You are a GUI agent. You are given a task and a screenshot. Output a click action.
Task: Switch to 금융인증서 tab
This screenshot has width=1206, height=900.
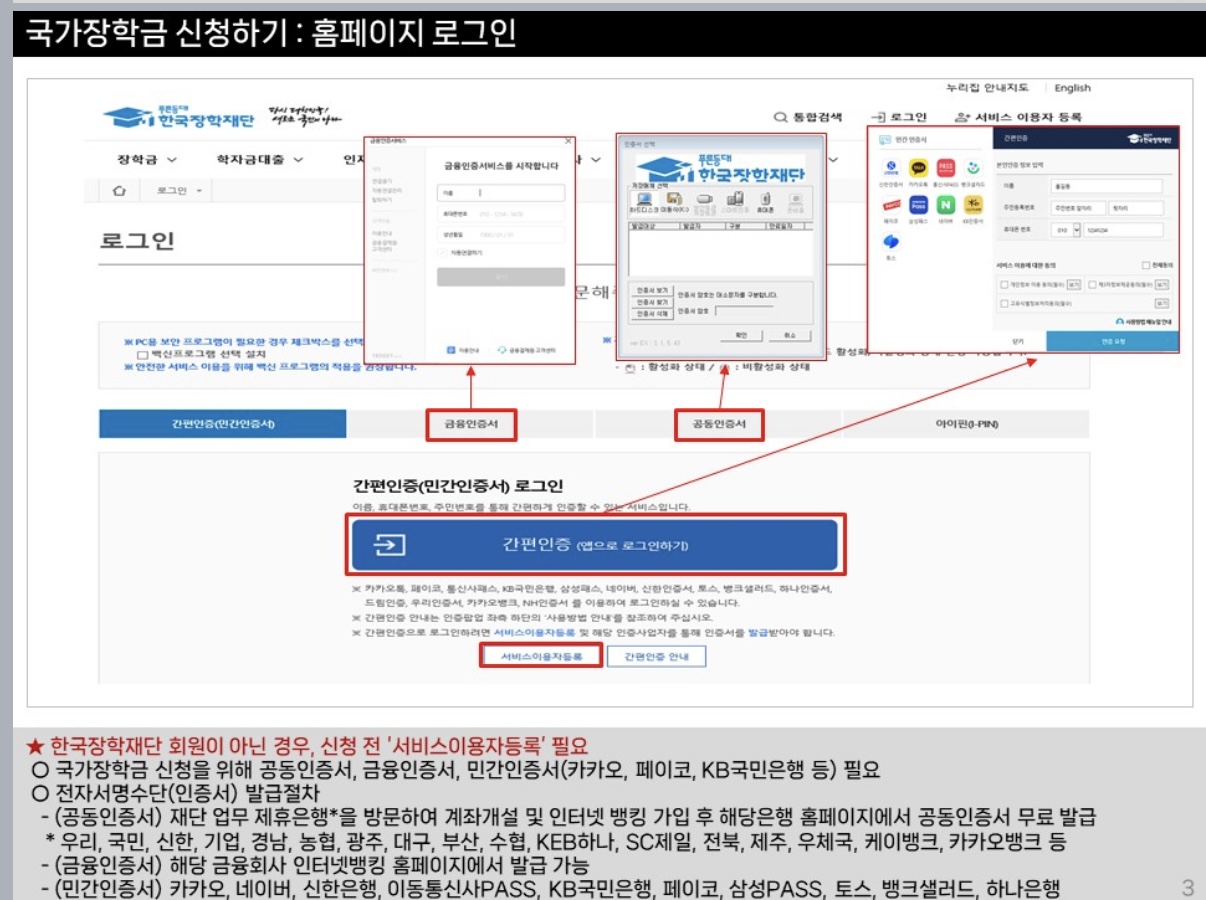471,424
